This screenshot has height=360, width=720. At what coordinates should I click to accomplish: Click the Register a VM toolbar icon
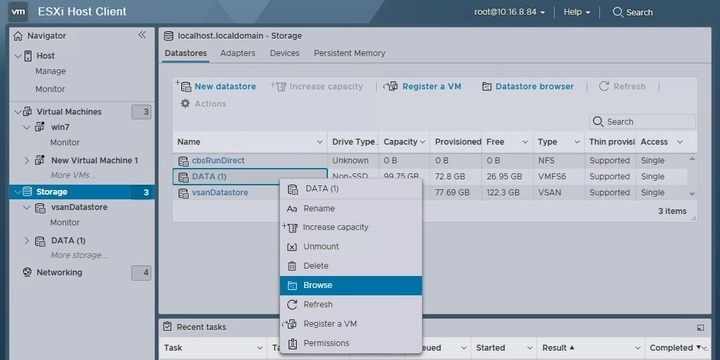390,86
